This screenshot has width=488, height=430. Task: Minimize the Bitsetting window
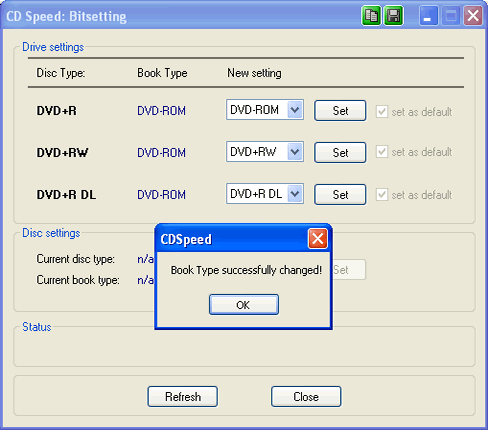point(428,16)
